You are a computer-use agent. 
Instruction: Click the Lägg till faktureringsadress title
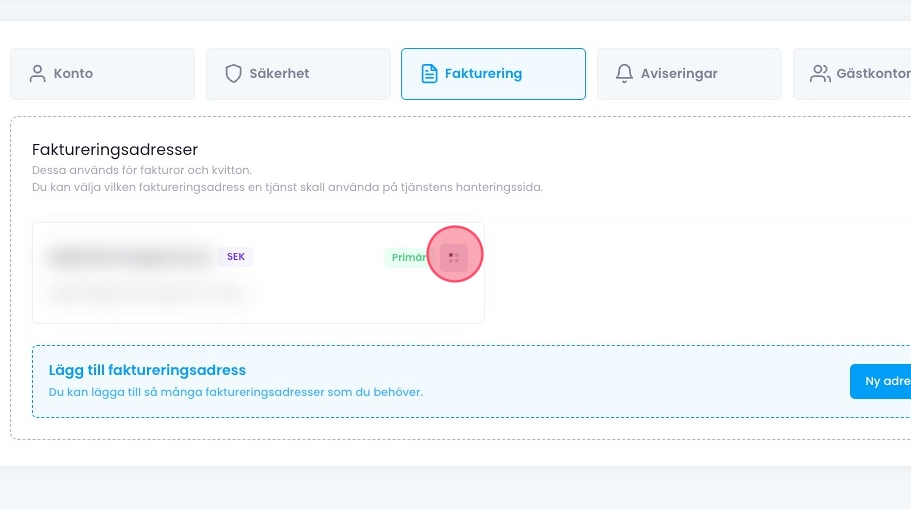pos(147,370)
